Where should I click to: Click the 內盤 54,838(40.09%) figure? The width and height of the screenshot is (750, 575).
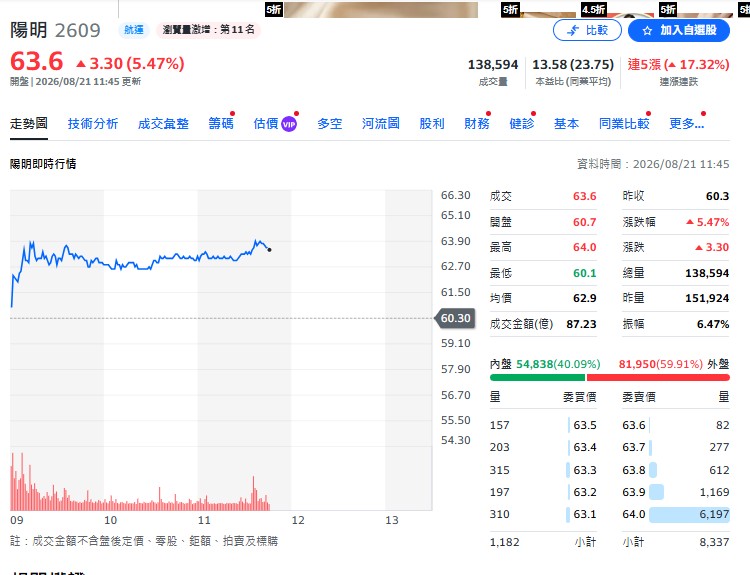(x=558, y=365)
